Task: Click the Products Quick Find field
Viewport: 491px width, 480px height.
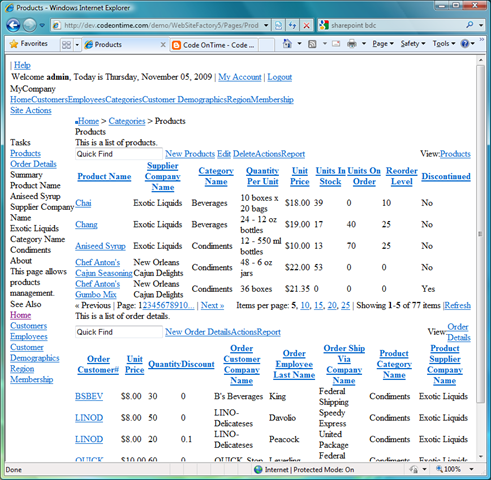Action: coord(119,154)
